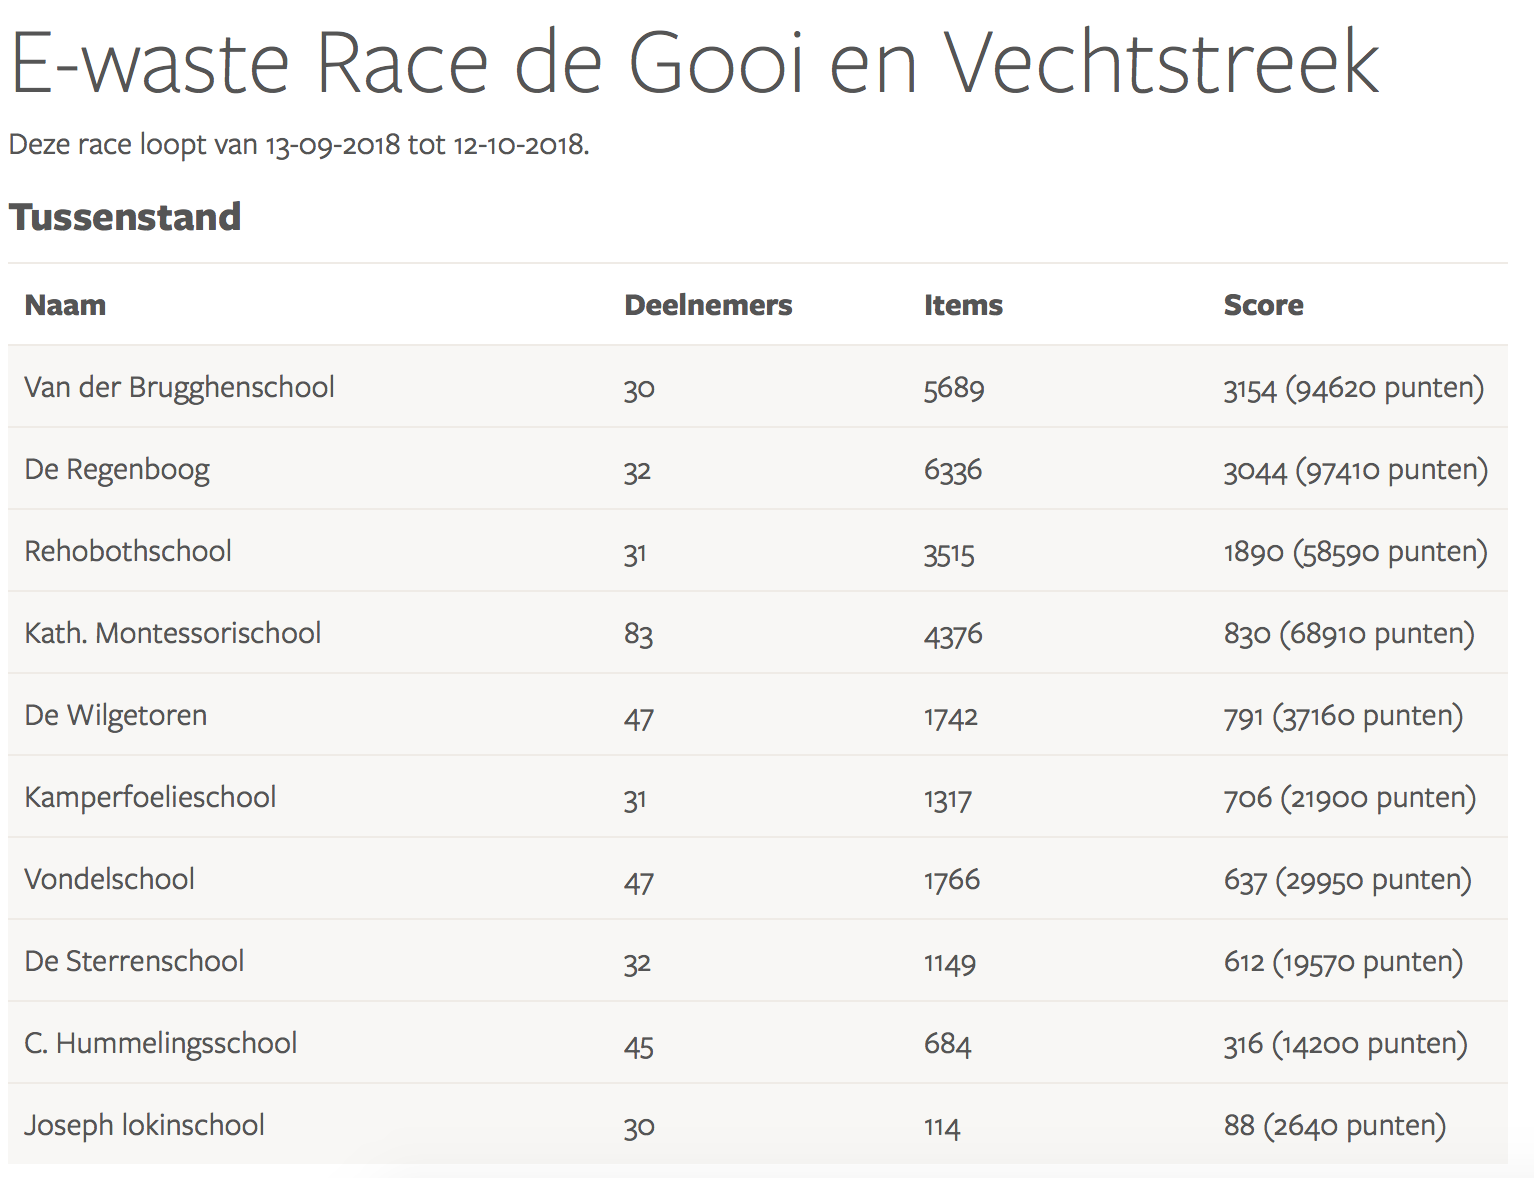Click the items value 6336

pos(953,470)
